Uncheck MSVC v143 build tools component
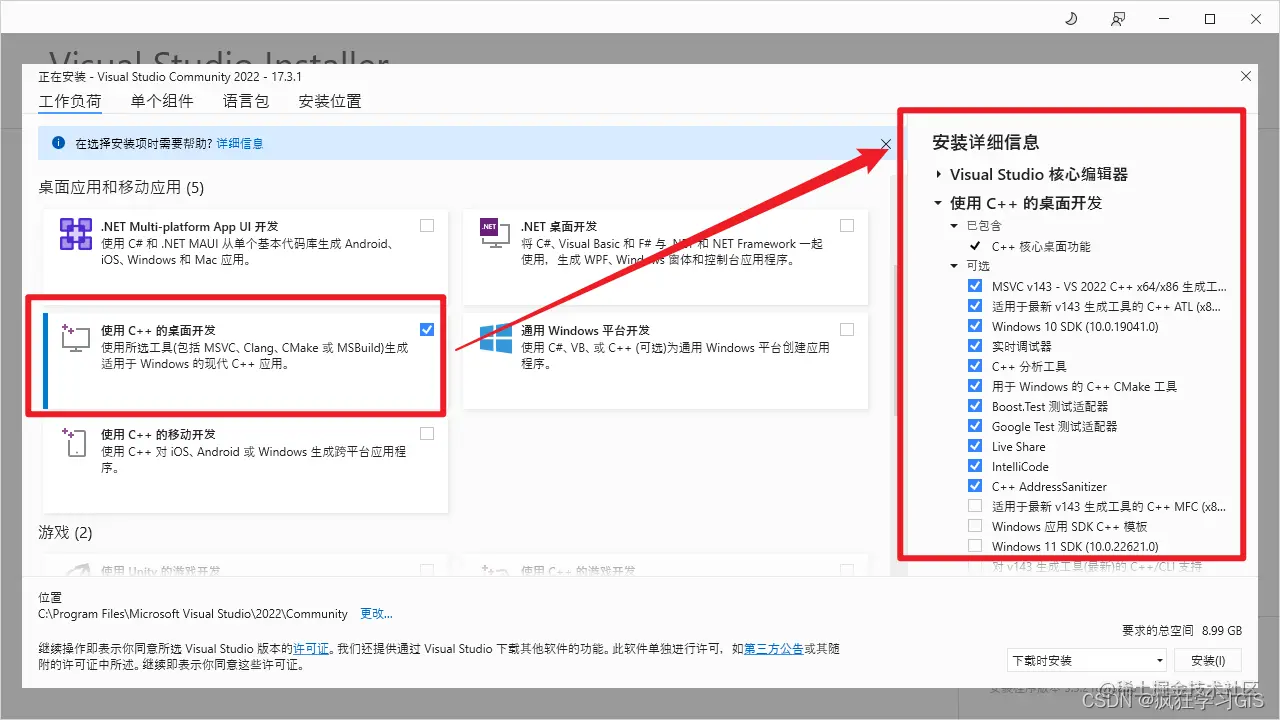Screen dimensions: 1280x720 (975, 286)
